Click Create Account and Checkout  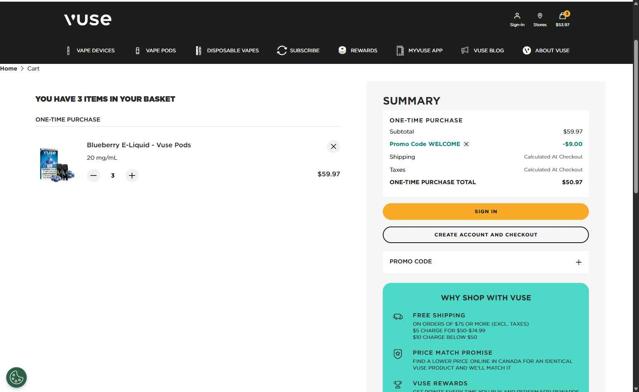pos(486,235)
